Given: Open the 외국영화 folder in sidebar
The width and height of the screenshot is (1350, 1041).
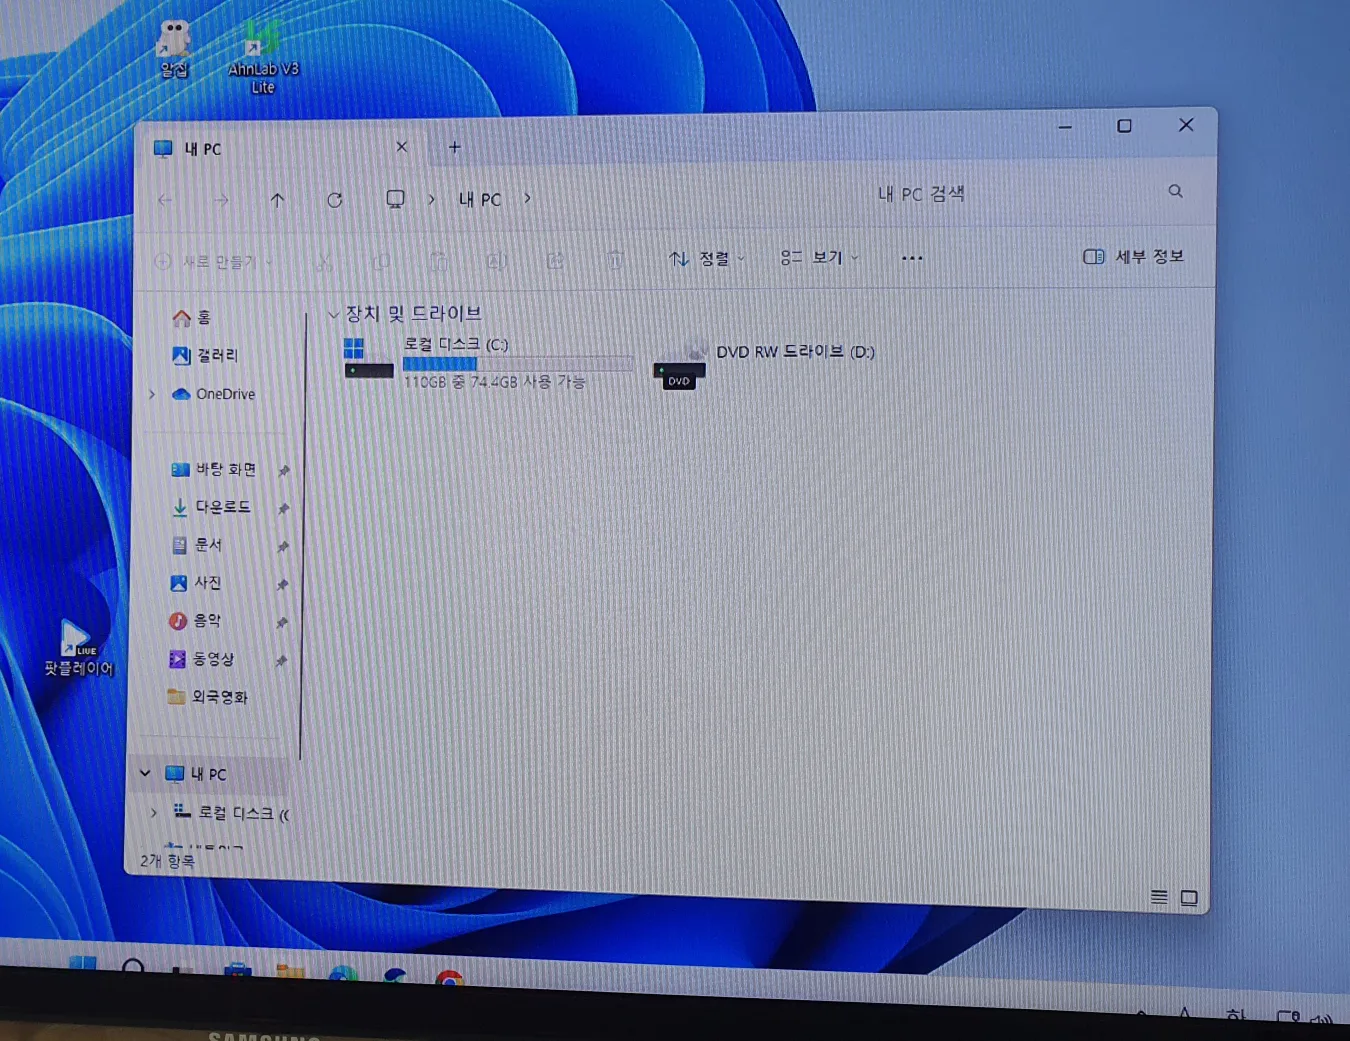Looking at the screenshot, I should click(x=207, y=697).
